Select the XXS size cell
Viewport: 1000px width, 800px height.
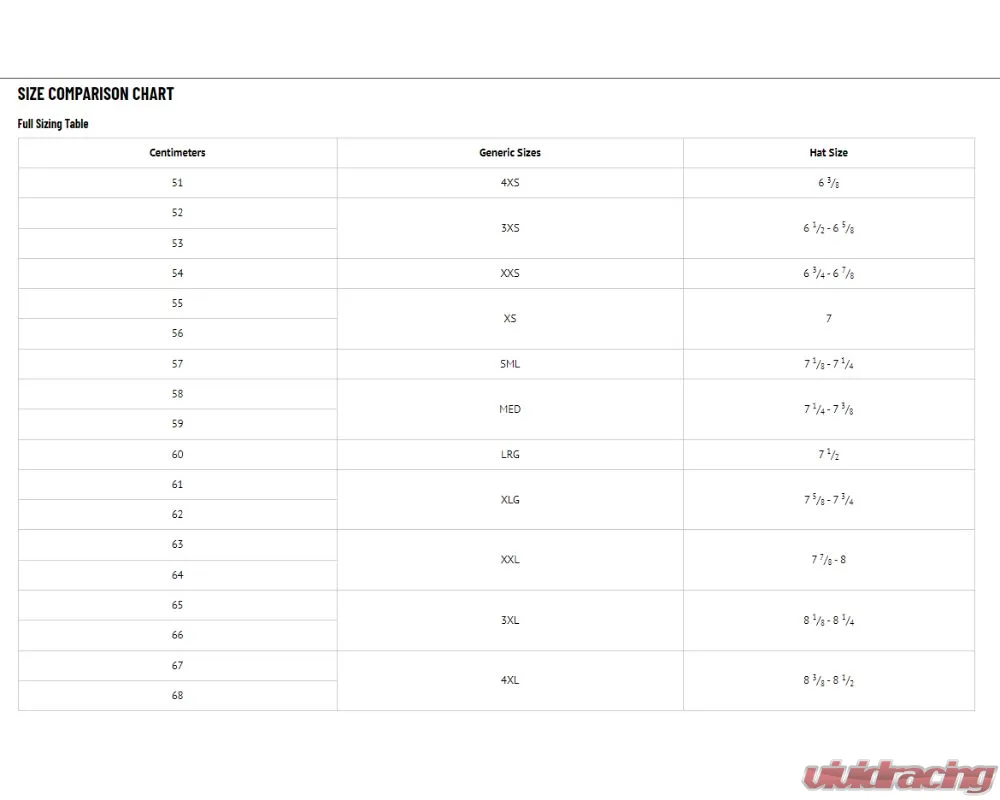(510, 273)
